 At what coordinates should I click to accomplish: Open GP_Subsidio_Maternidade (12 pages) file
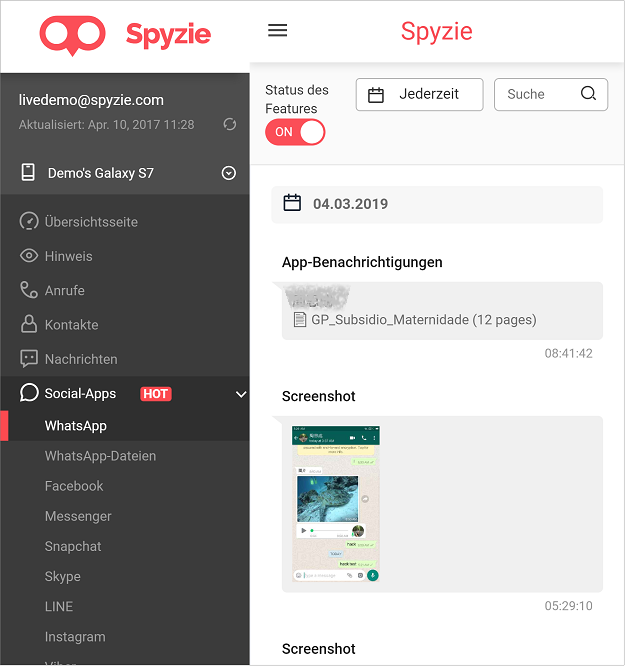[424, 319]
